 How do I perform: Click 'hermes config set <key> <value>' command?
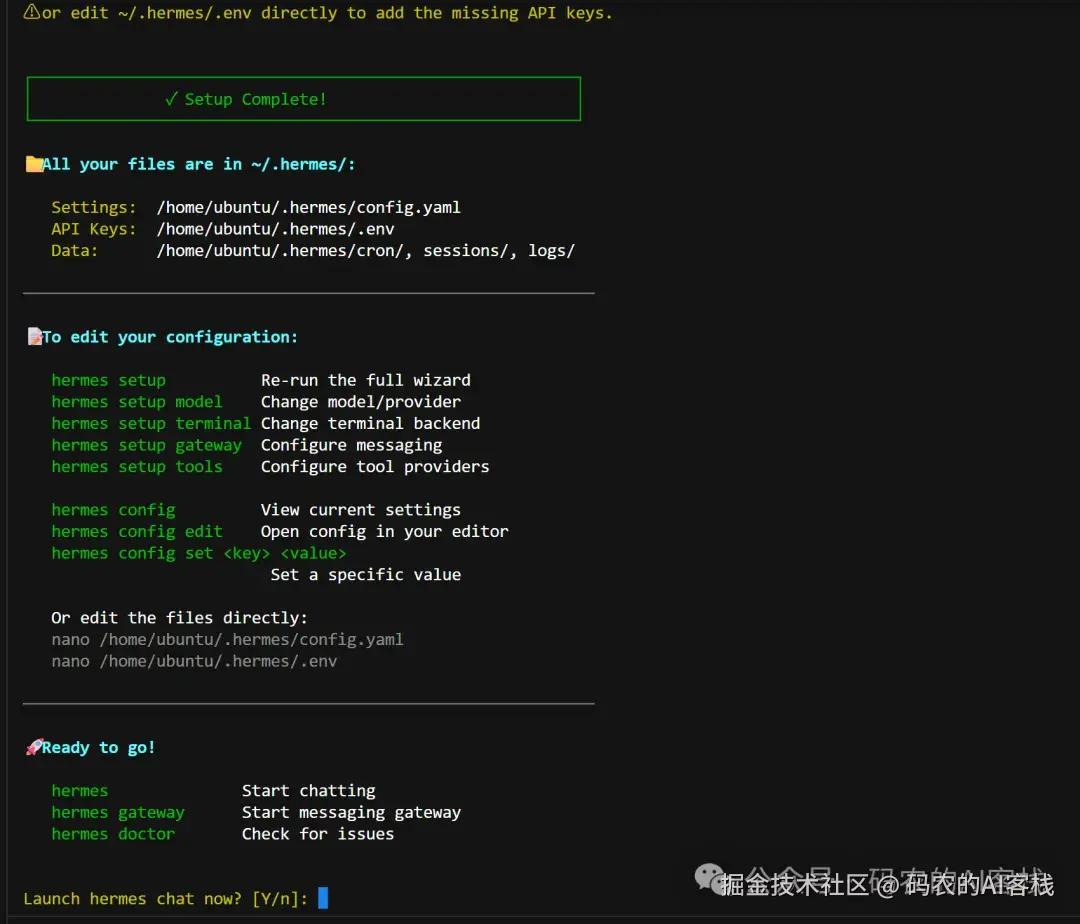pyautogui.click(x=198, y=553)
